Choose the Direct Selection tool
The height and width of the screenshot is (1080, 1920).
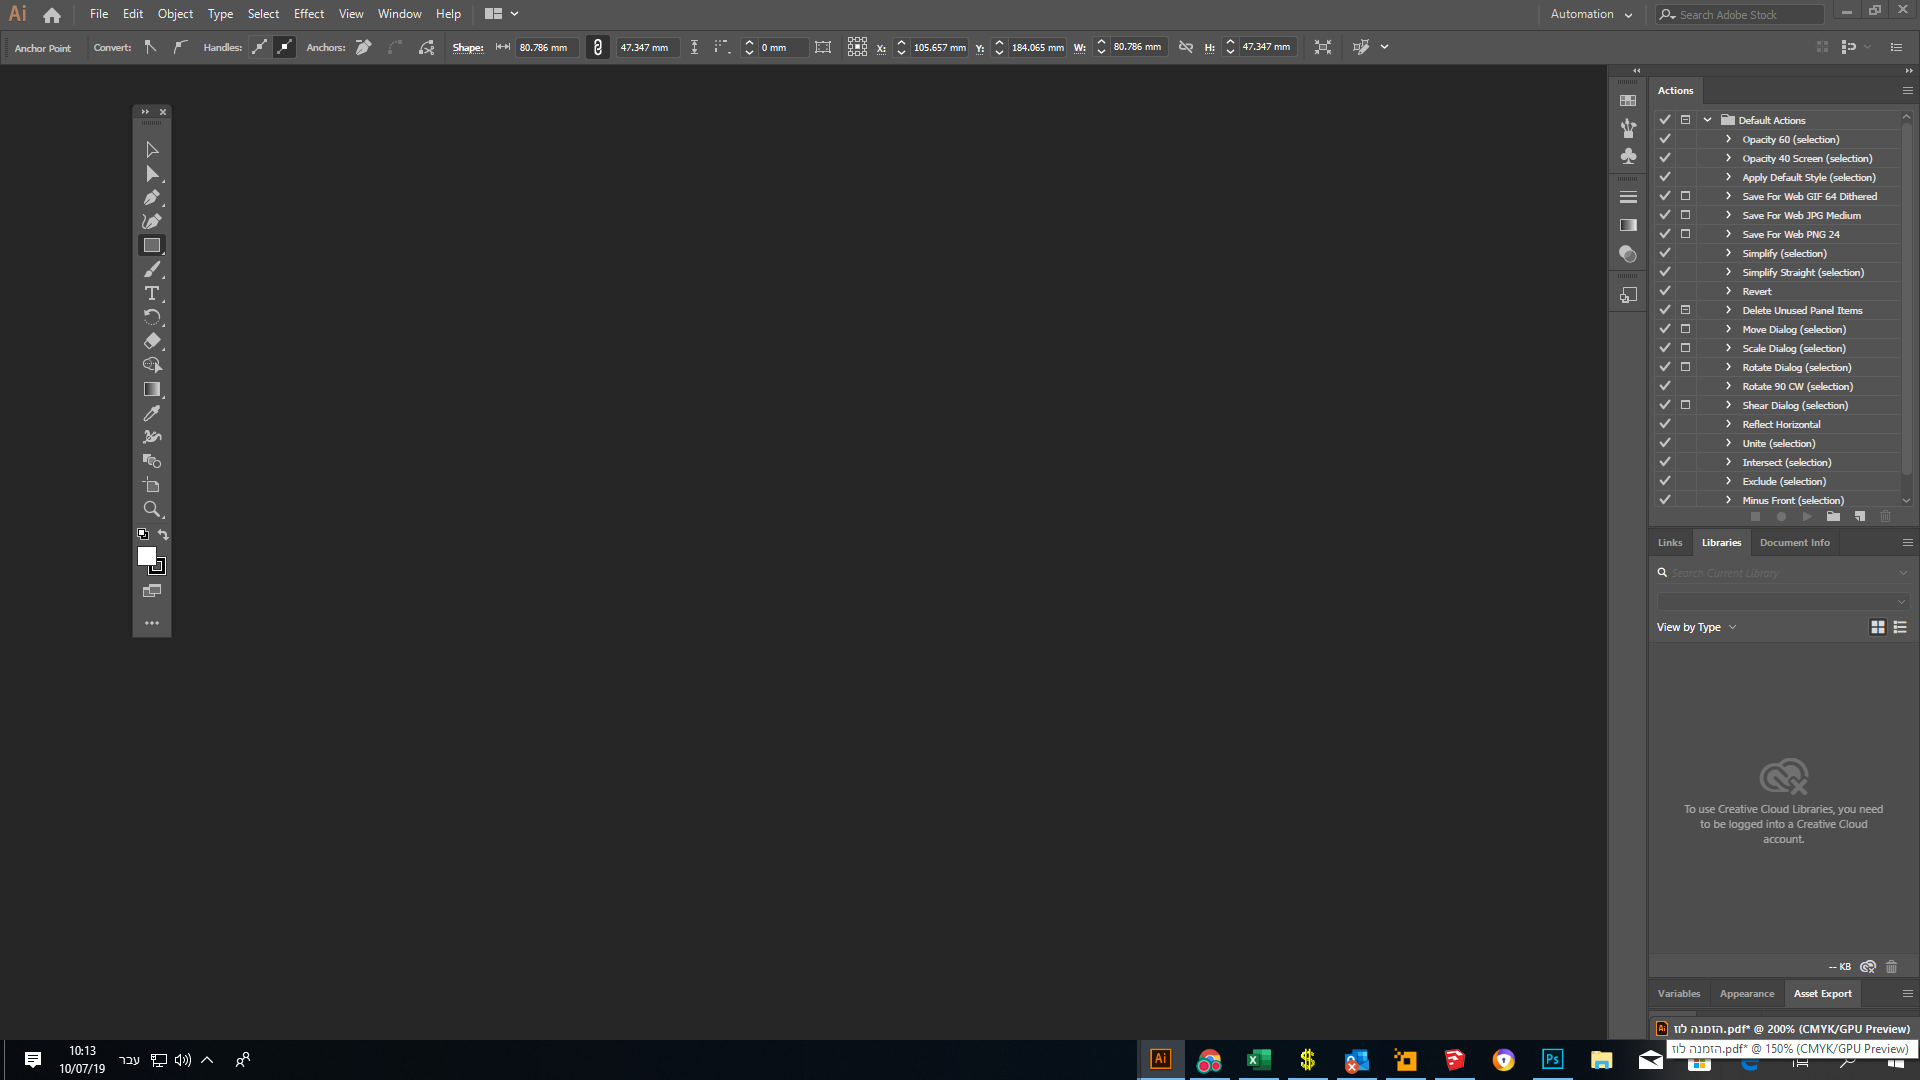(152, 173)
